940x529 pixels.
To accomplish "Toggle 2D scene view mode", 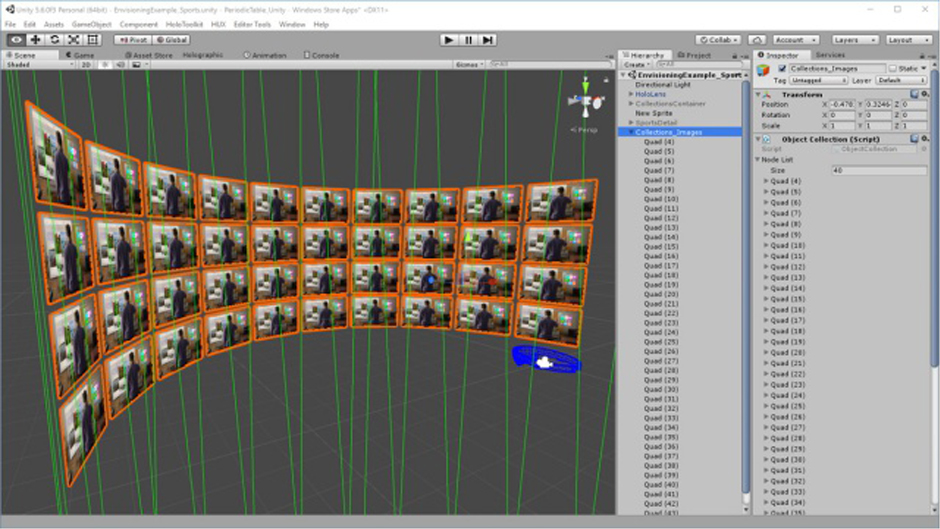I will [x=86, y=65].
